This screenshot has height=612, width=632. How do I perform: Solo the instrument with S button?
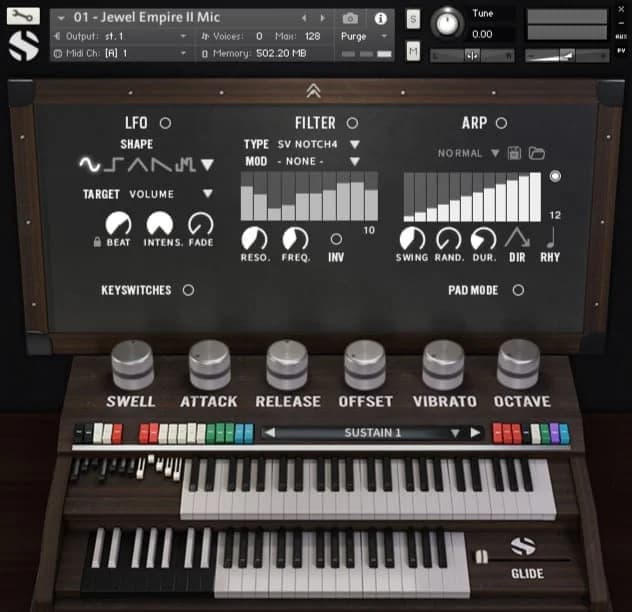[413, 18]
